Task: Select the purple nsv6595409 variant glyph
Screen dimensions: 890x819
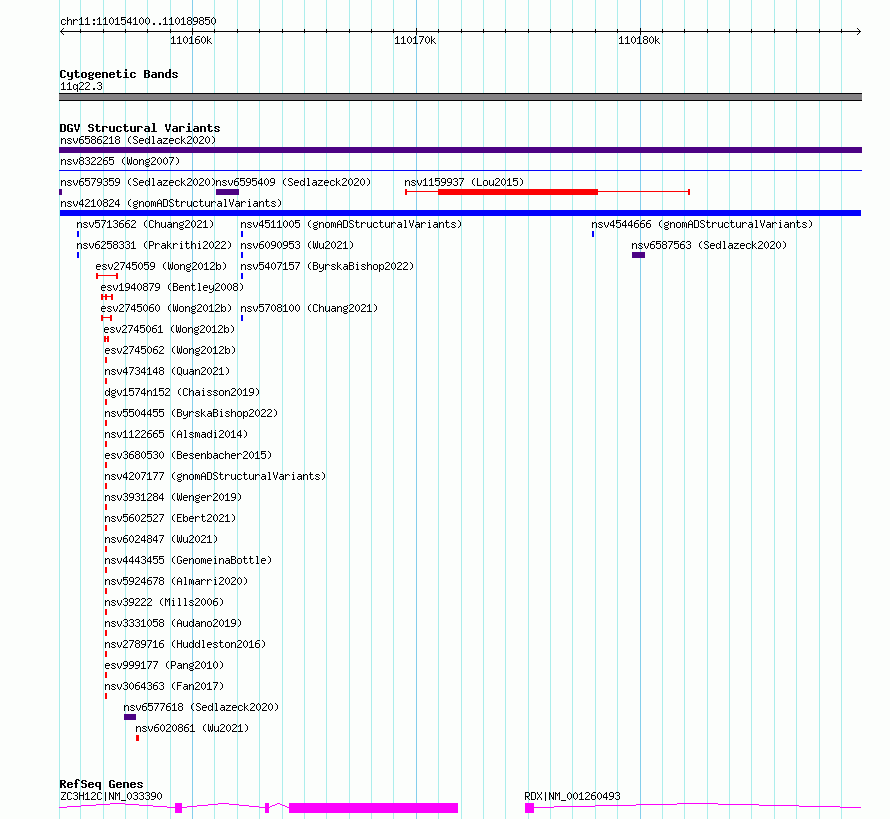Action: (228, 192)
